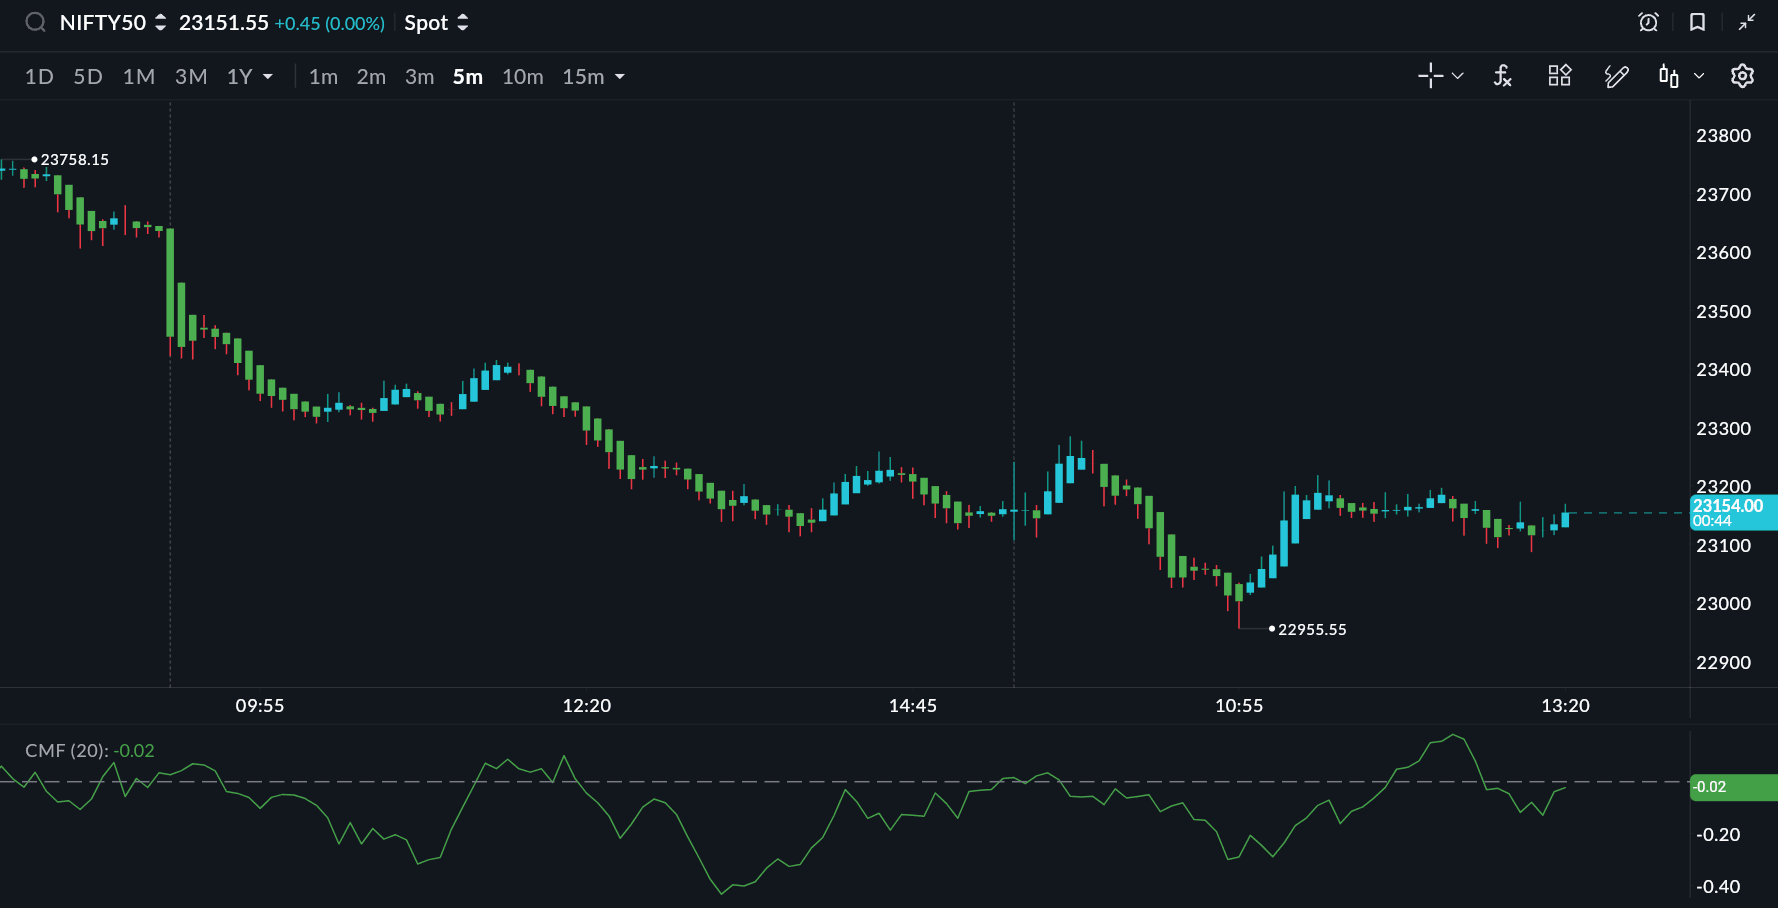
Task: Click the CMF (20) indicator label
Action: [x=66, y=750]
